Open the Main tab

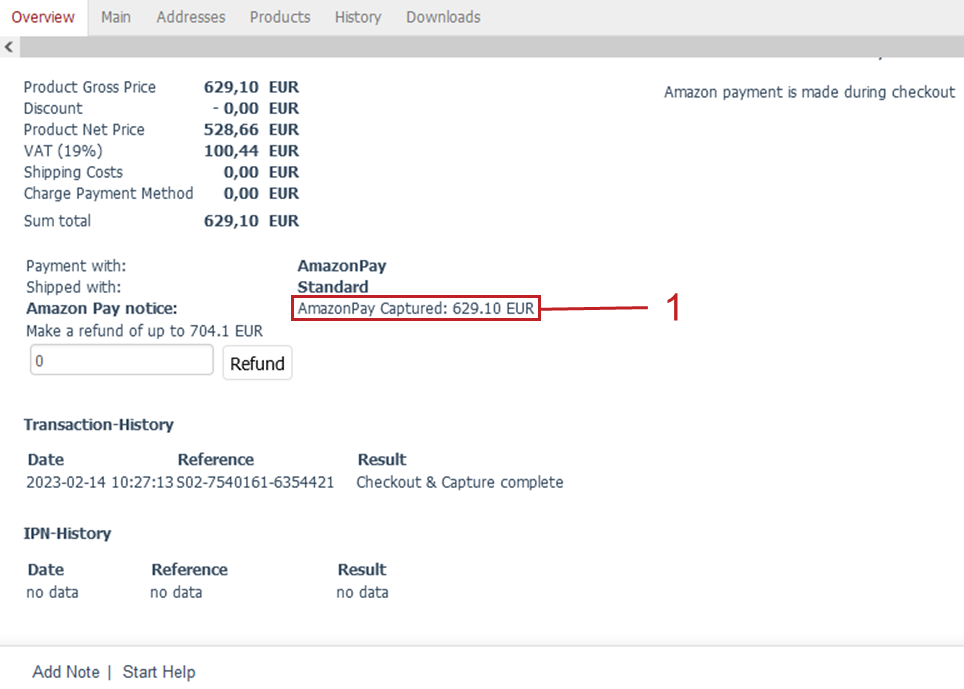click(116, 17)
